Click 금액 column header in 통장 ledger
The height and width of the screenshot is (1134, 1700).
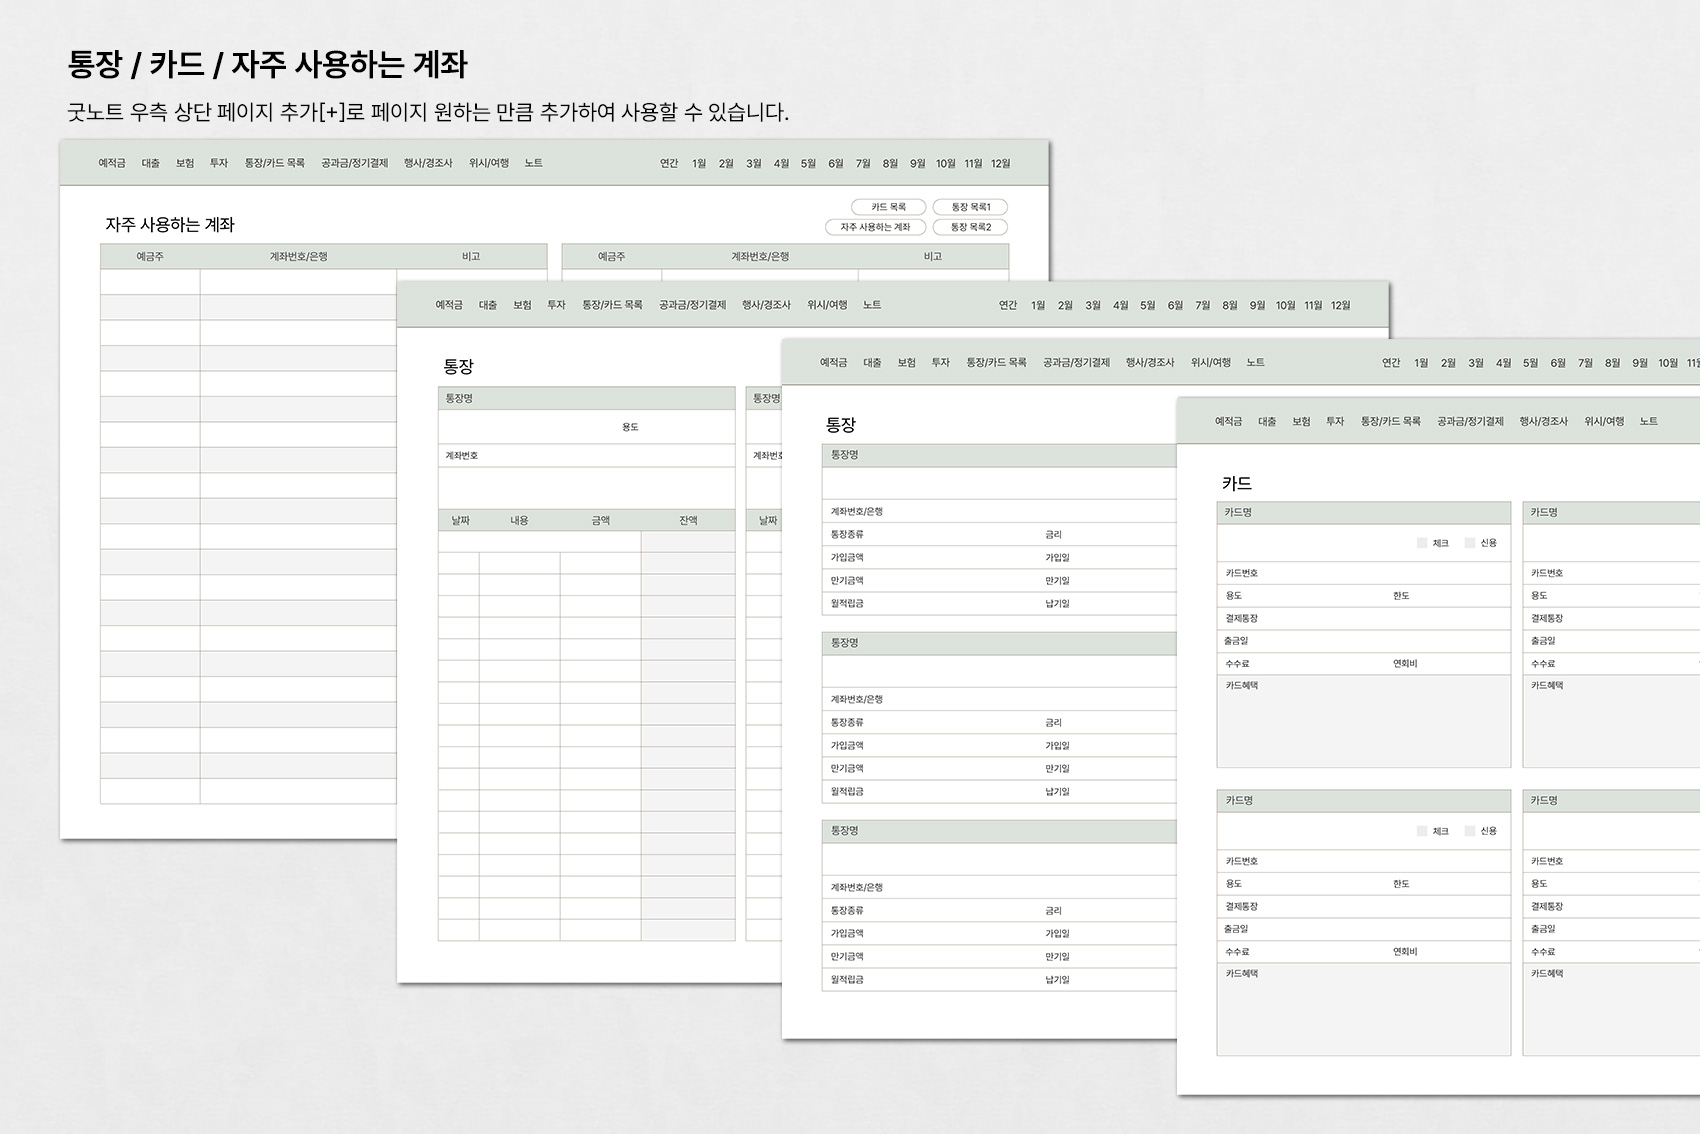(x=600, y=521)
